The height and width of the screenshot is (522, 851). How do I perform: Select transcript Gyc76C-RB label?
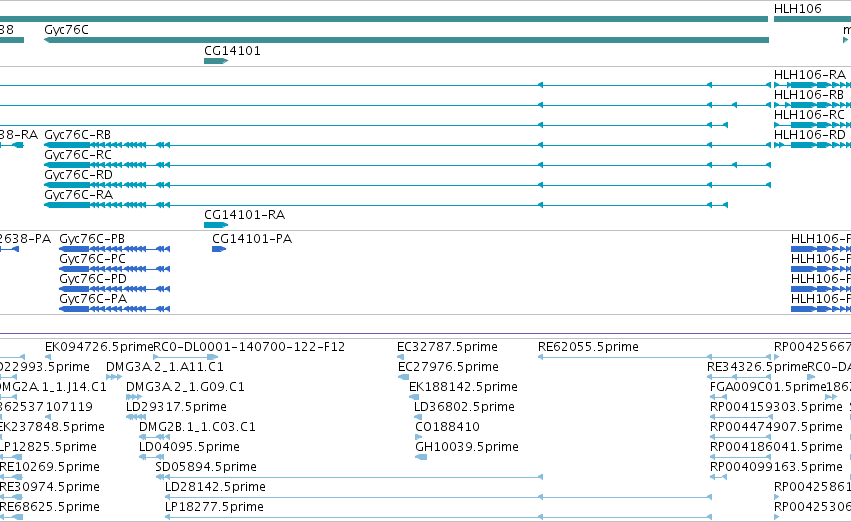coord(78,135)
